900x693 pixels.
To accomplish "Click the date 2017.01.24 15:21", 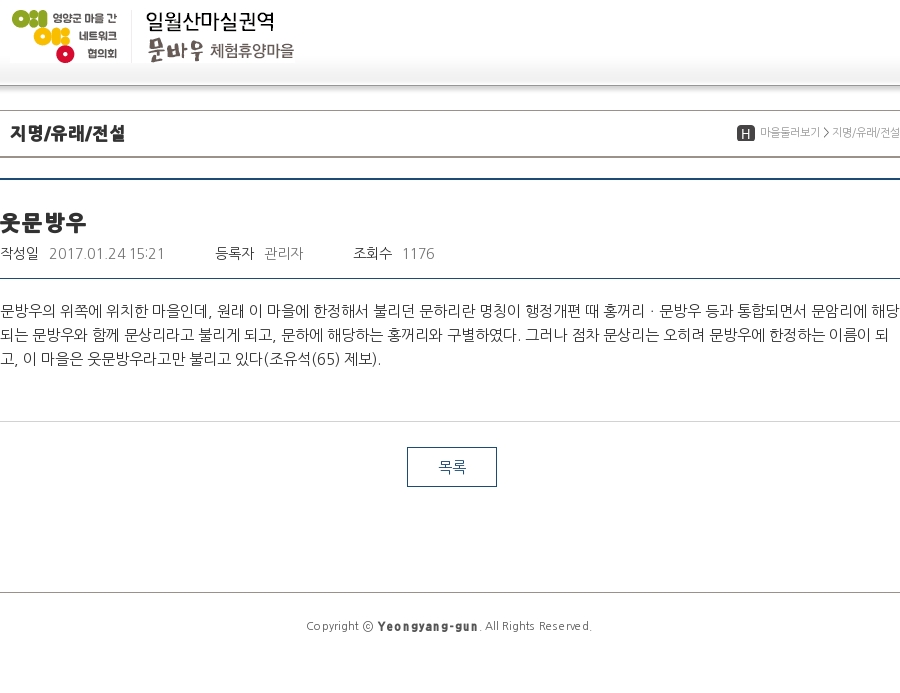I will pyautogui.click(x=107, y=254).
